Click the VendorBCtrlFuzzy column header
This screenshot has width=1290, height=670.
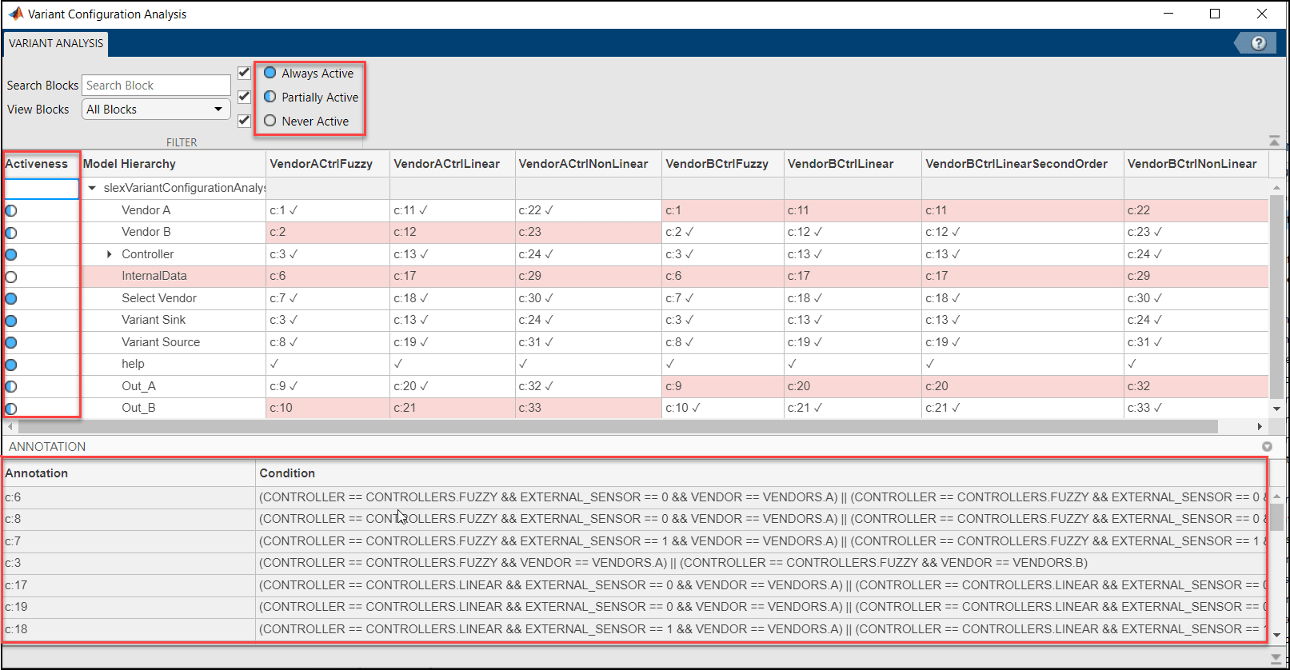point(716,163)
